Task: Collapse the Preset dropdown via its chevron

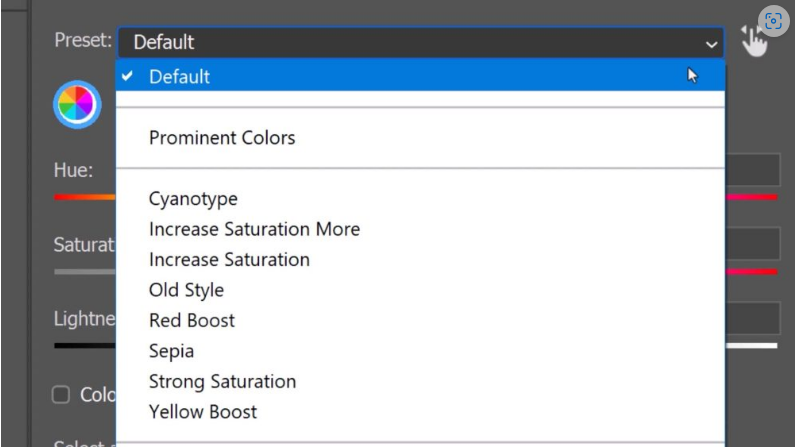Action: click(x=711, y=44)
